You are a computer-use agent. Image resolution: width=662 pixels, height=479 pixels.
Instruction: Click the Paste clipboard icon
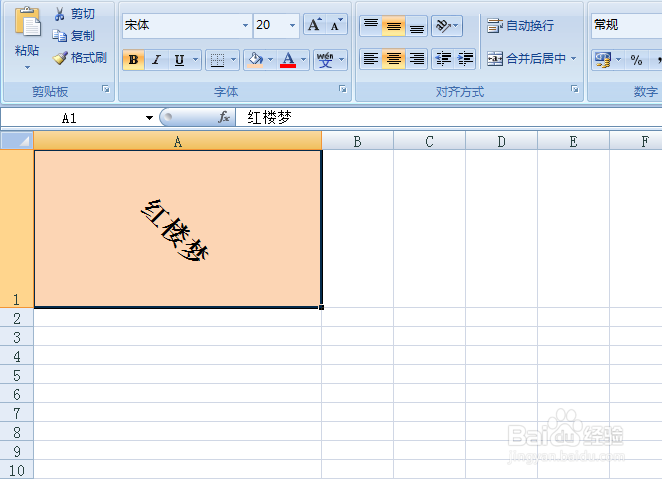(28, 22)
